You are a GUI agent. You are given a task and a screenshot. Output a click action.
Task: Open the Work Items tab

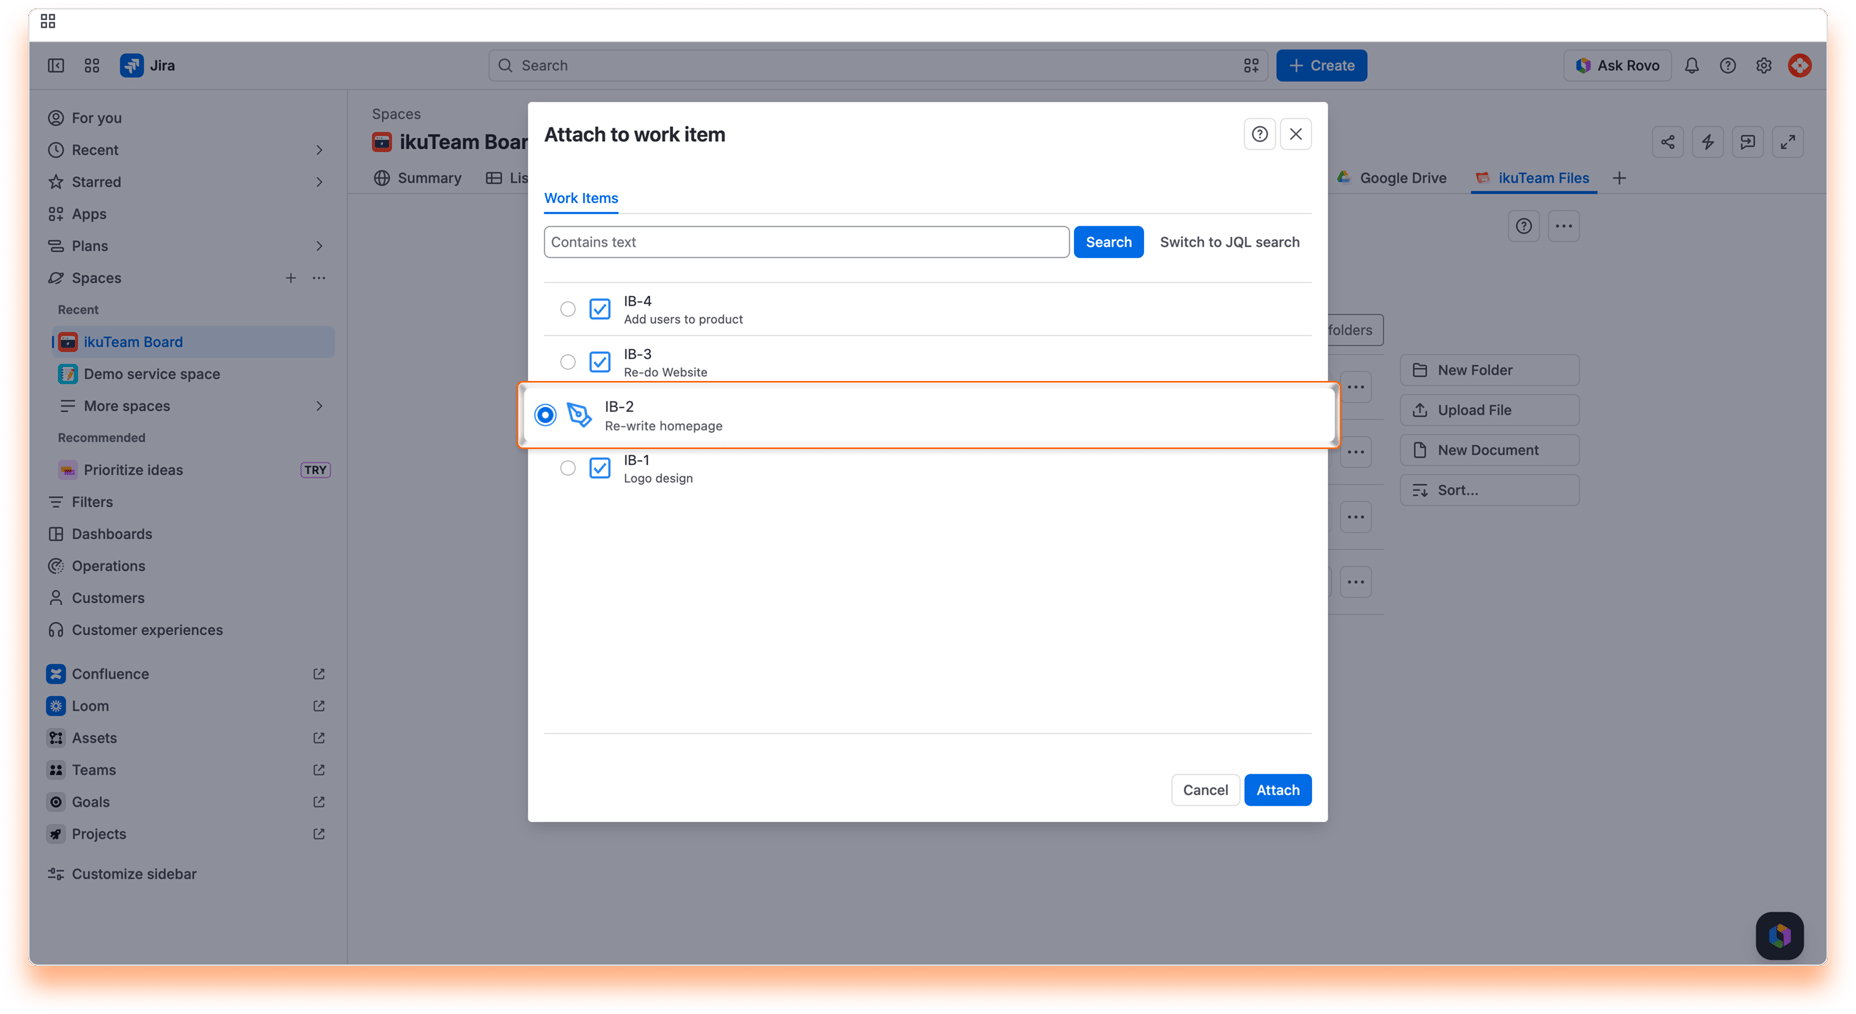581,198
